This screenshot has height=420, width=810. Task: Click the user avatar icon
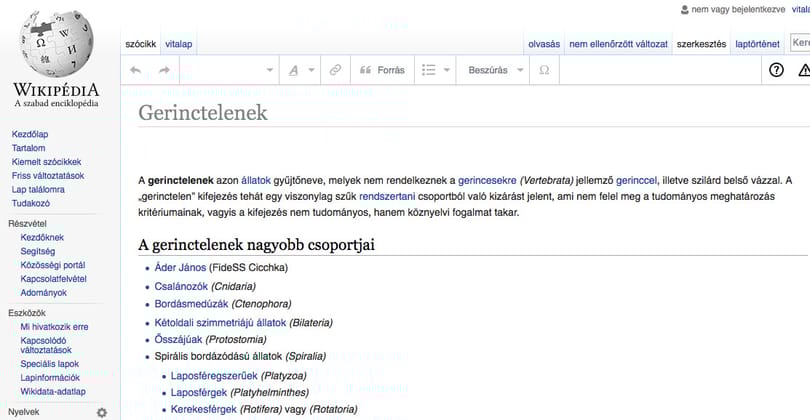click(x=685, y=9)
